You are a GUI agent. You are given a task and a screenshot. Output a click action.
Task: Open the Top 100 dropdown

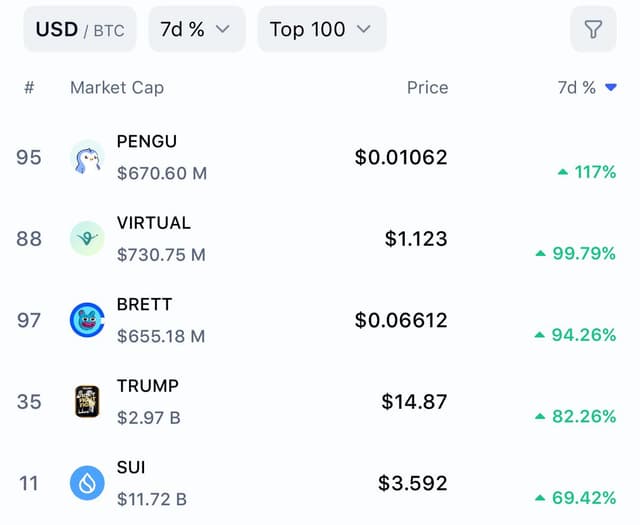(x=322, y=29)
